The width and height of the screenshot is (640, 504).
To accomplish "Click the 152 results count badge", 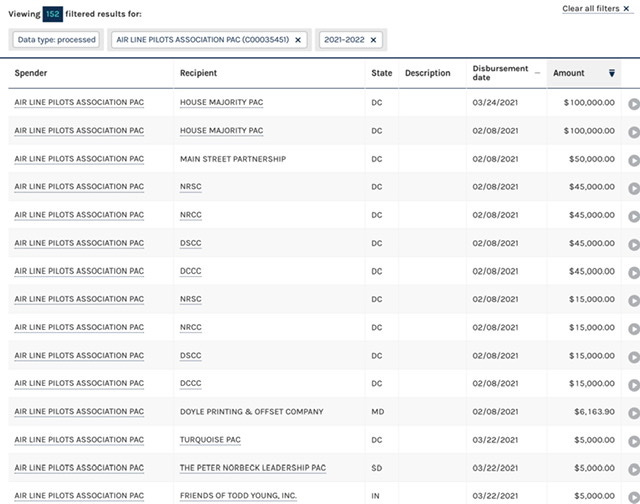I will [x=53, y=14].
